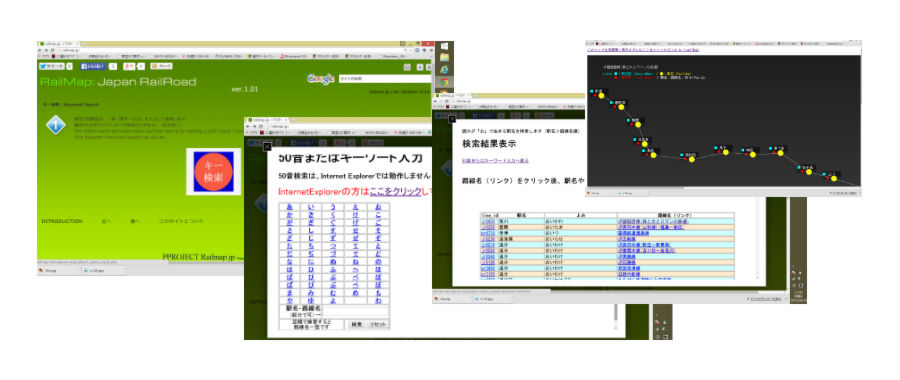Click the Twitter tweet button
This screenshot has height=380, width=900.
[52, 67]
